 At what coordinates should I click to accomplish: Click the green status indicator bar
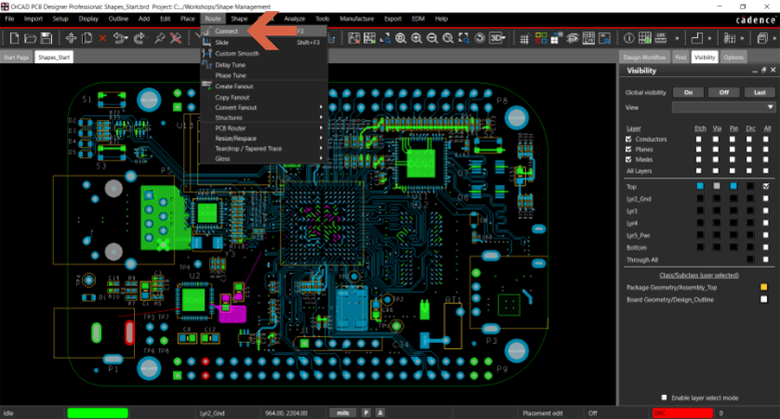98,413
